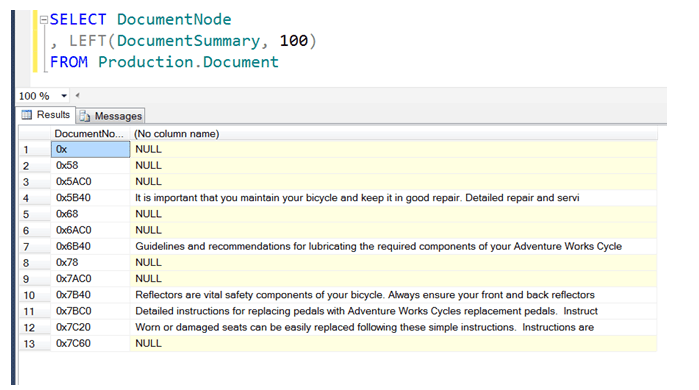Viewport: 699px width, 390px height.
Task: Select row header number 7
Action: (35, 246)
